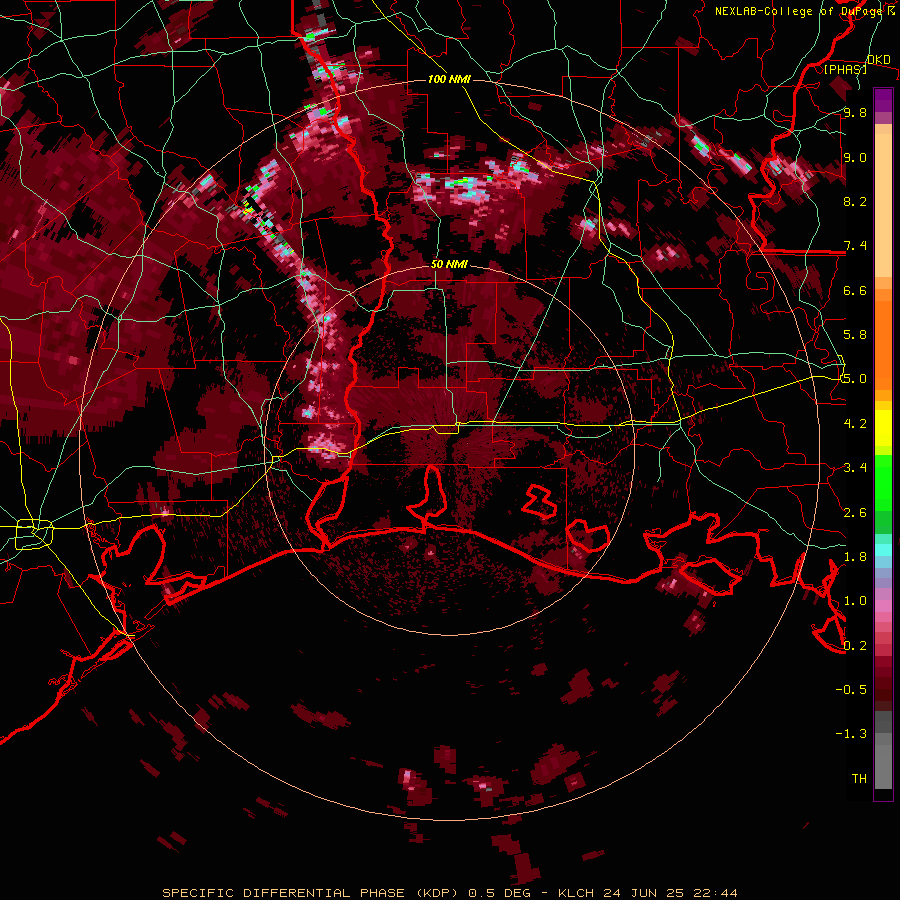The image size is (900, 900).
Task: Pick the cyan band of the color bar
Action: [883, 550]
